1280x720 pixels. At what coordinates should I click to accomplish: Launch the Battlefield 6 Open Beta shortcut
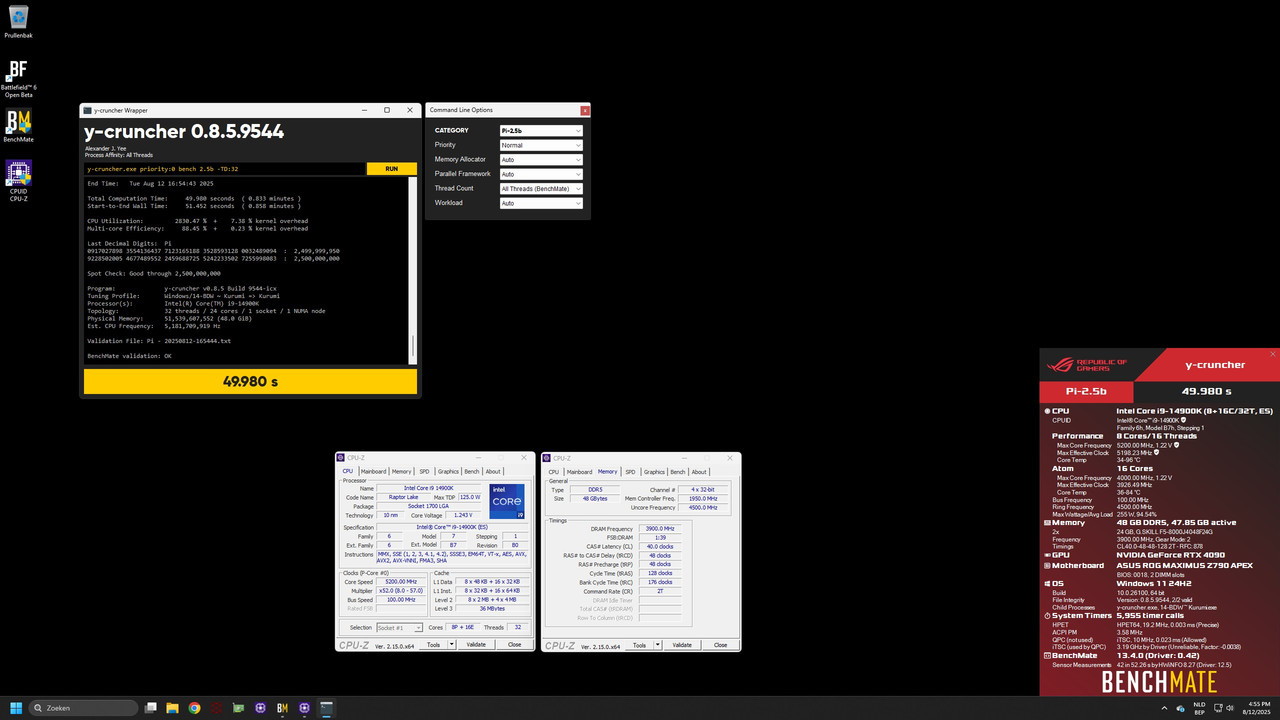pyautogui.click(x=18, y=76)
